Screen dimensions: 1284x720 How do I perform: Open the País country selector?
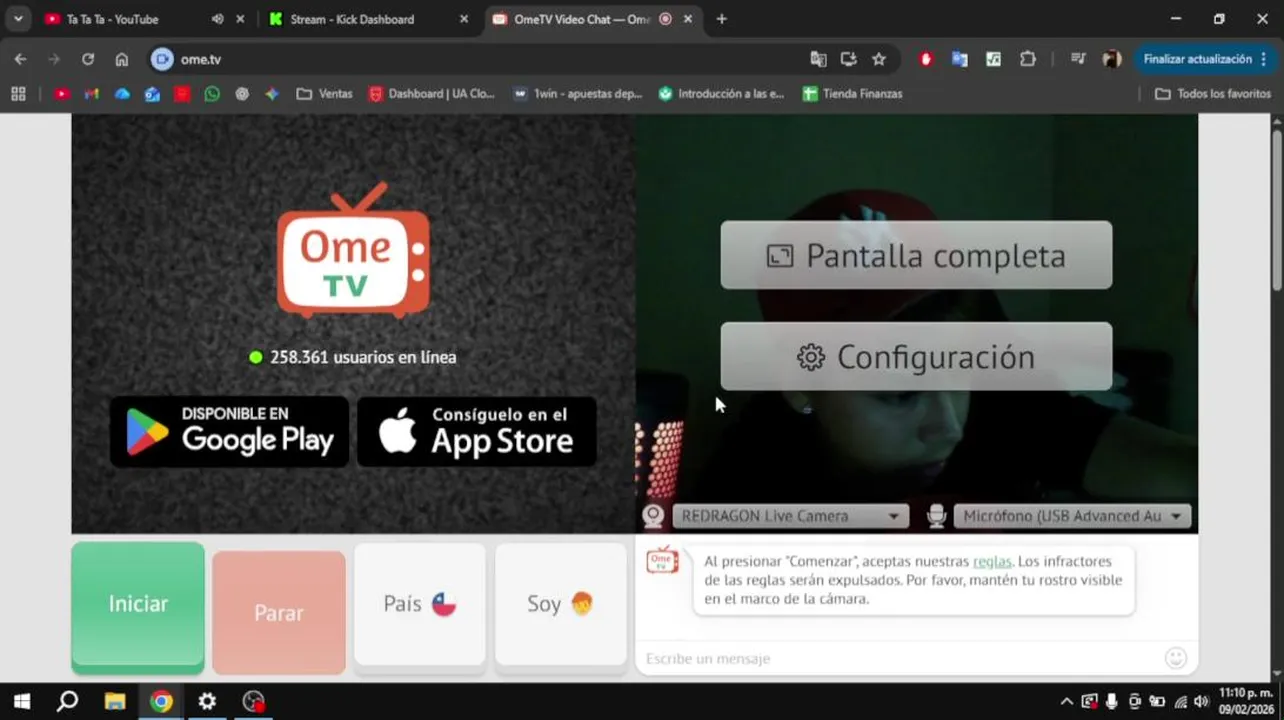pyautogui.click(x=420, y=604)
